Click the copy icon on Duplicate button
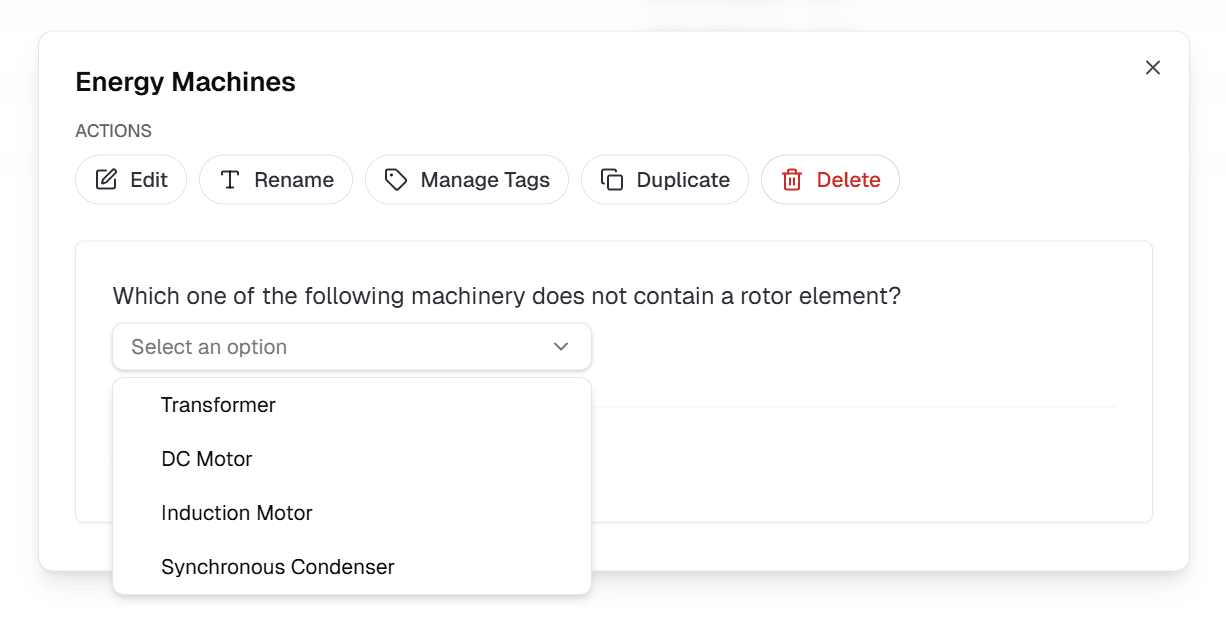Image resolution: width=1226 pixels, height=627 pixels. click(x=611, y=179)
